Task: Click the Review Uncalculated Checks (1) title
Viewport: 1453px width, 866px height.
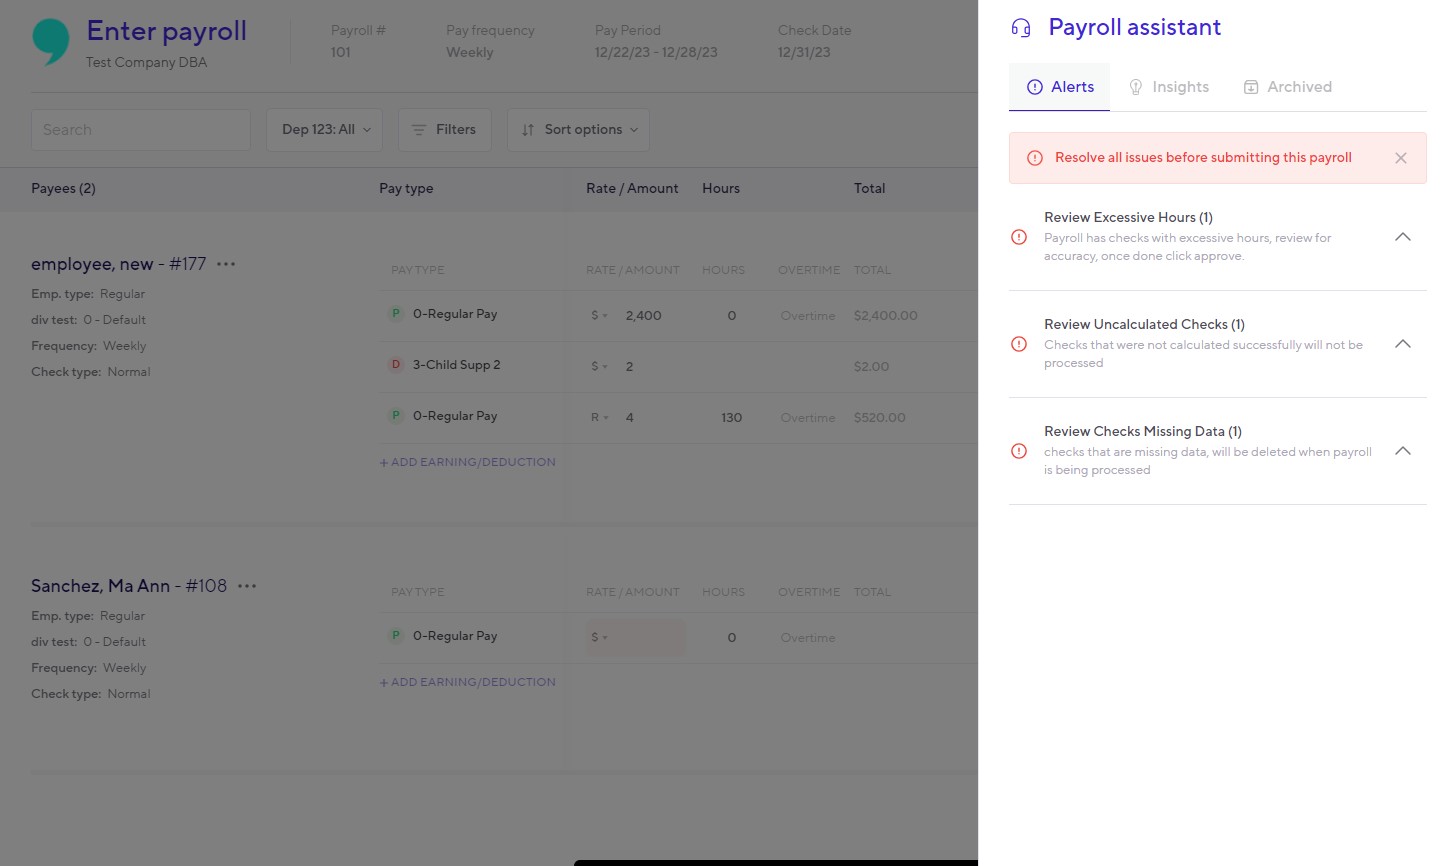Action: pos(1144,324)
